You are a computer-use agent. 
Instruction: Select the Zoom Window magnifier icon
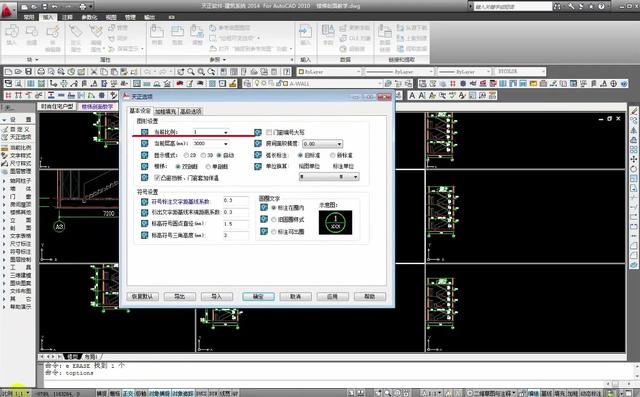pyautogui.click(x=201, y=72)
